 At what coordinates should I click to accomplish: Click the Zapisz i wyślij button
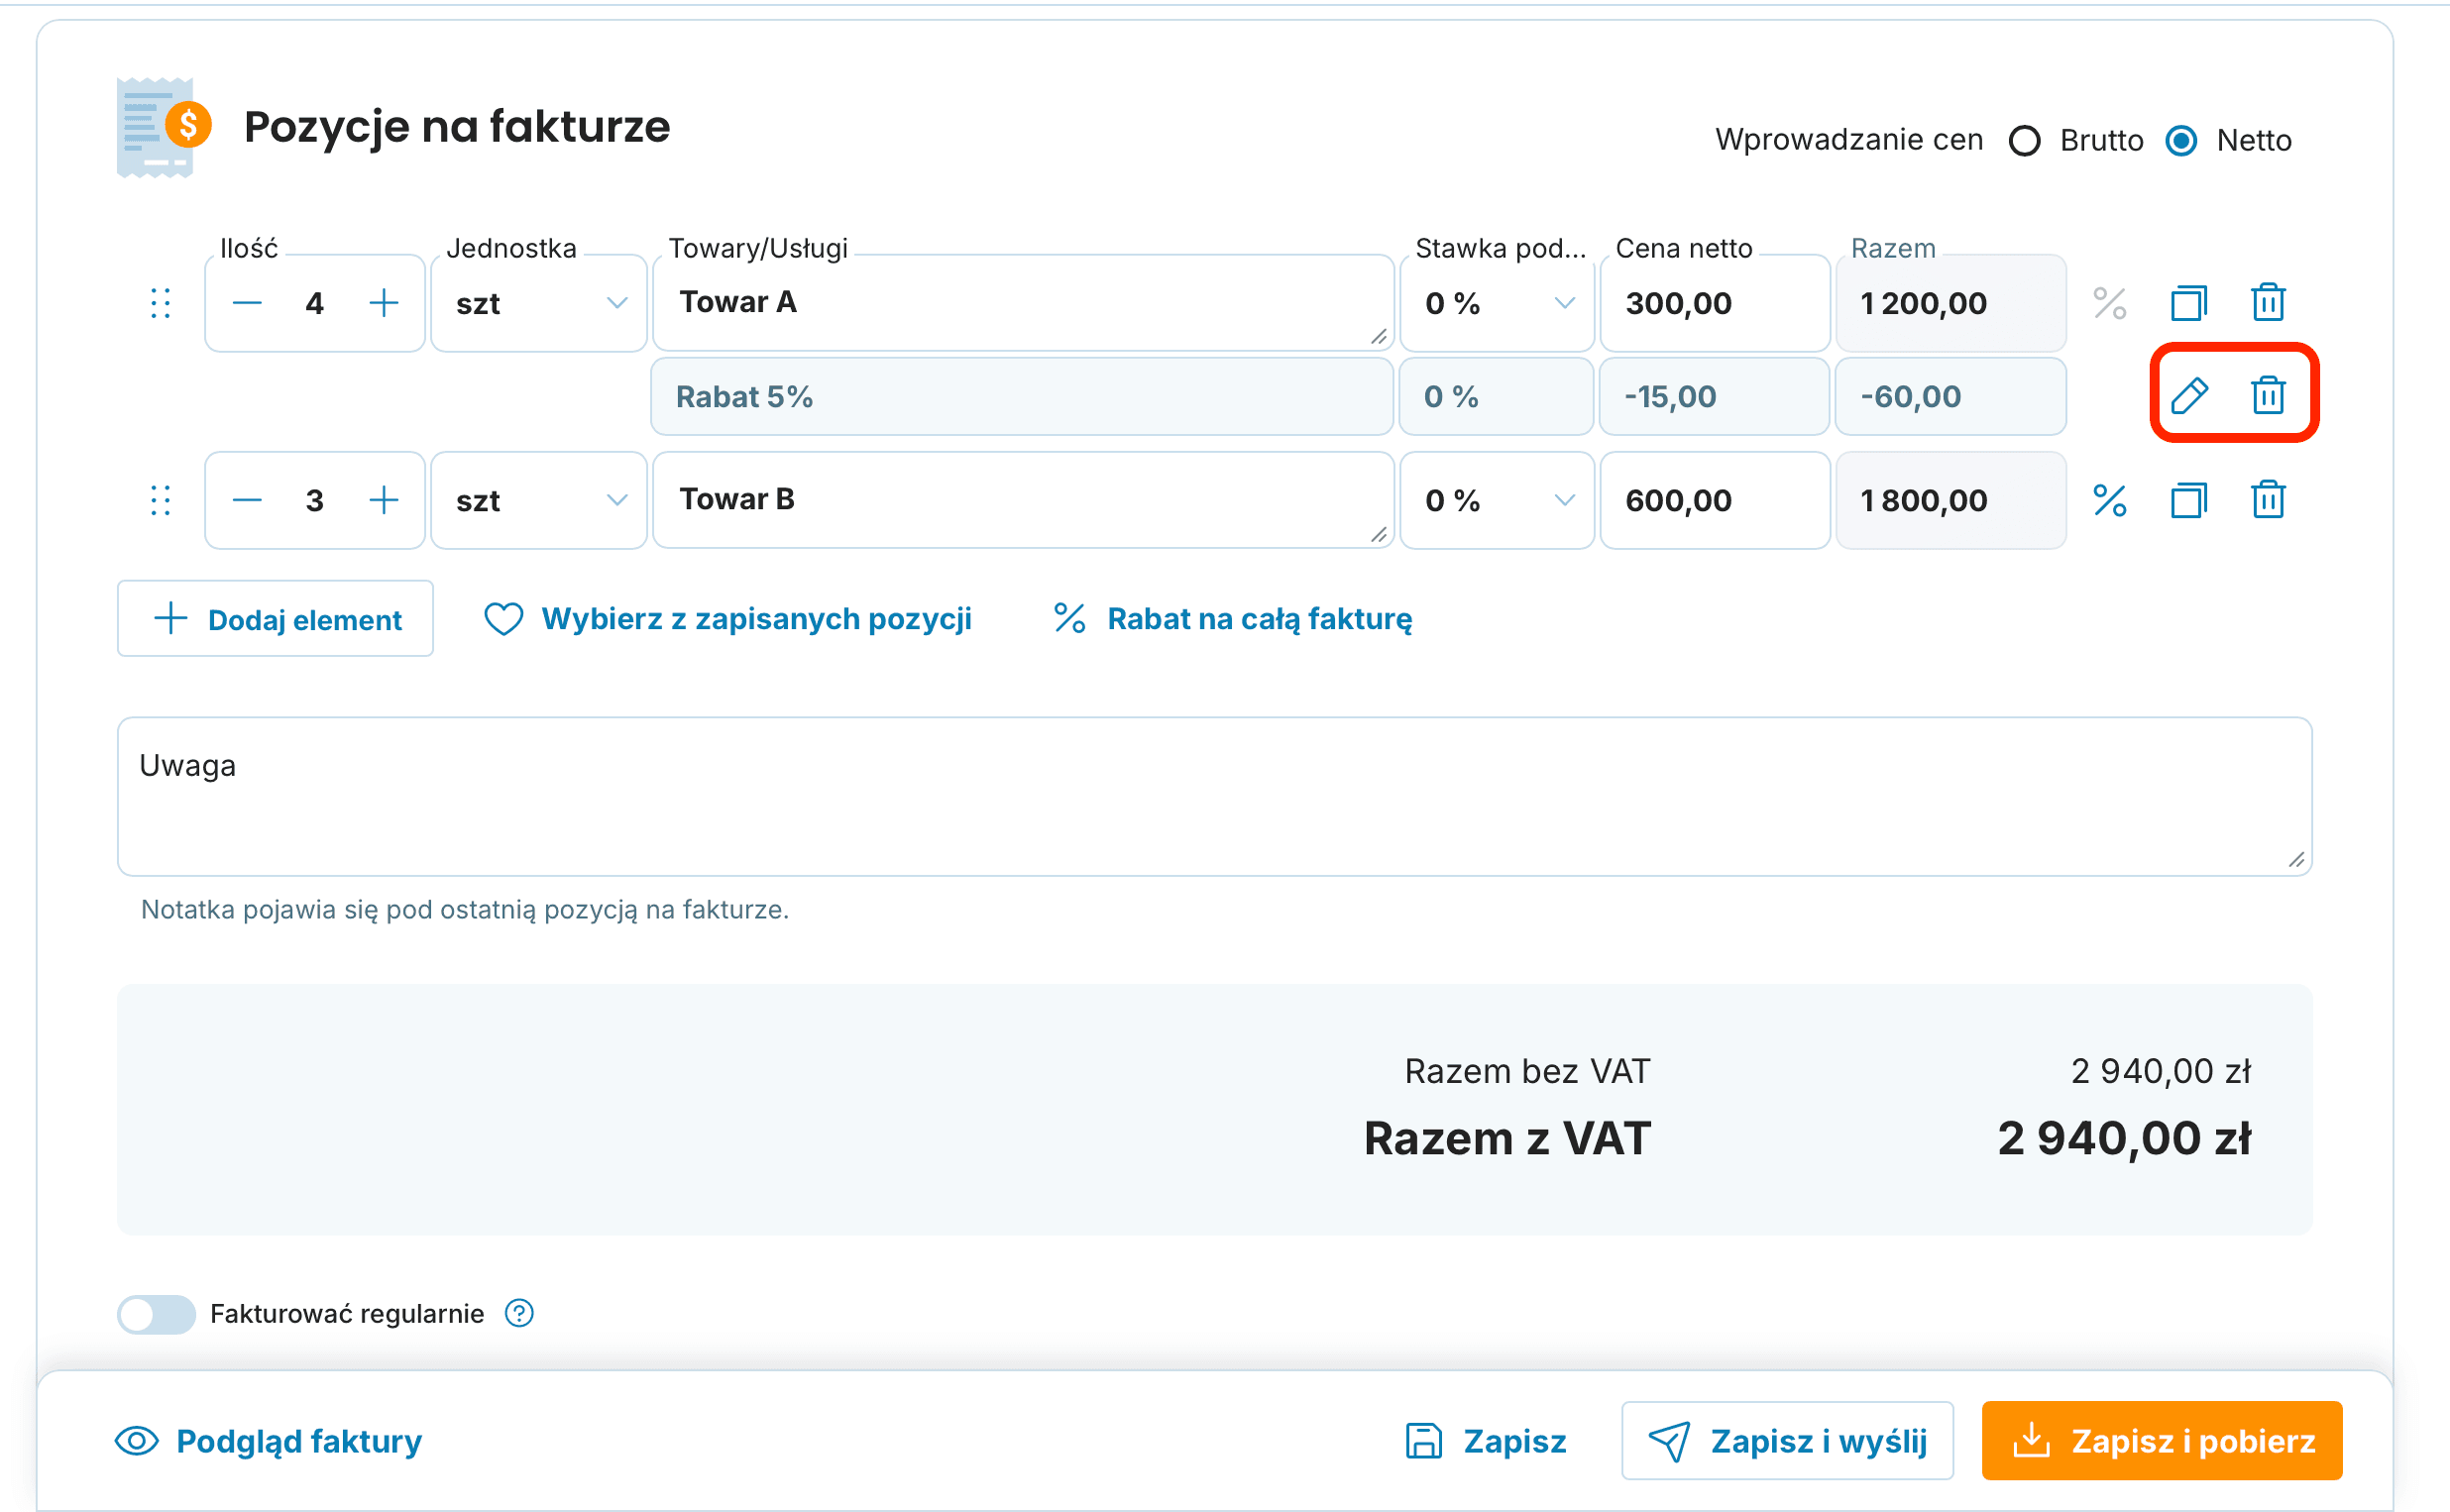pyautogui.click(x=1787, y=1441)
